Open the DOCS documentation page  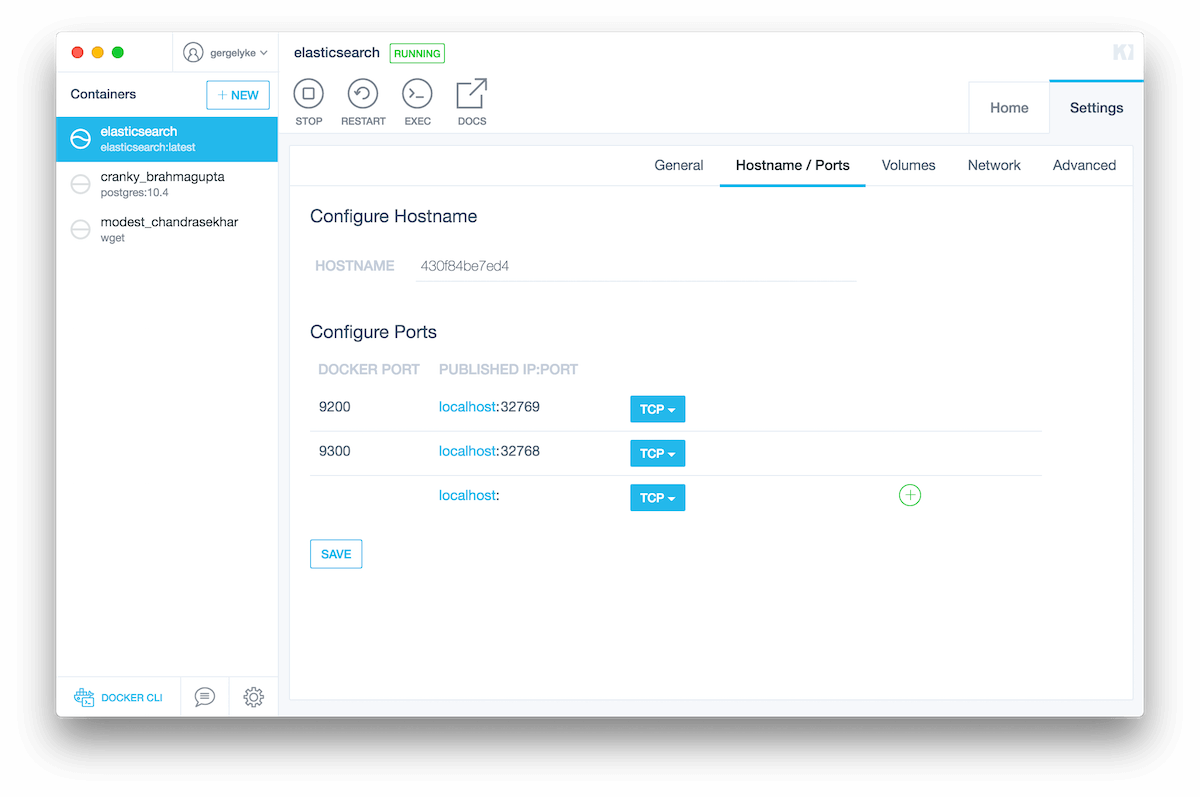coord(470,100)
